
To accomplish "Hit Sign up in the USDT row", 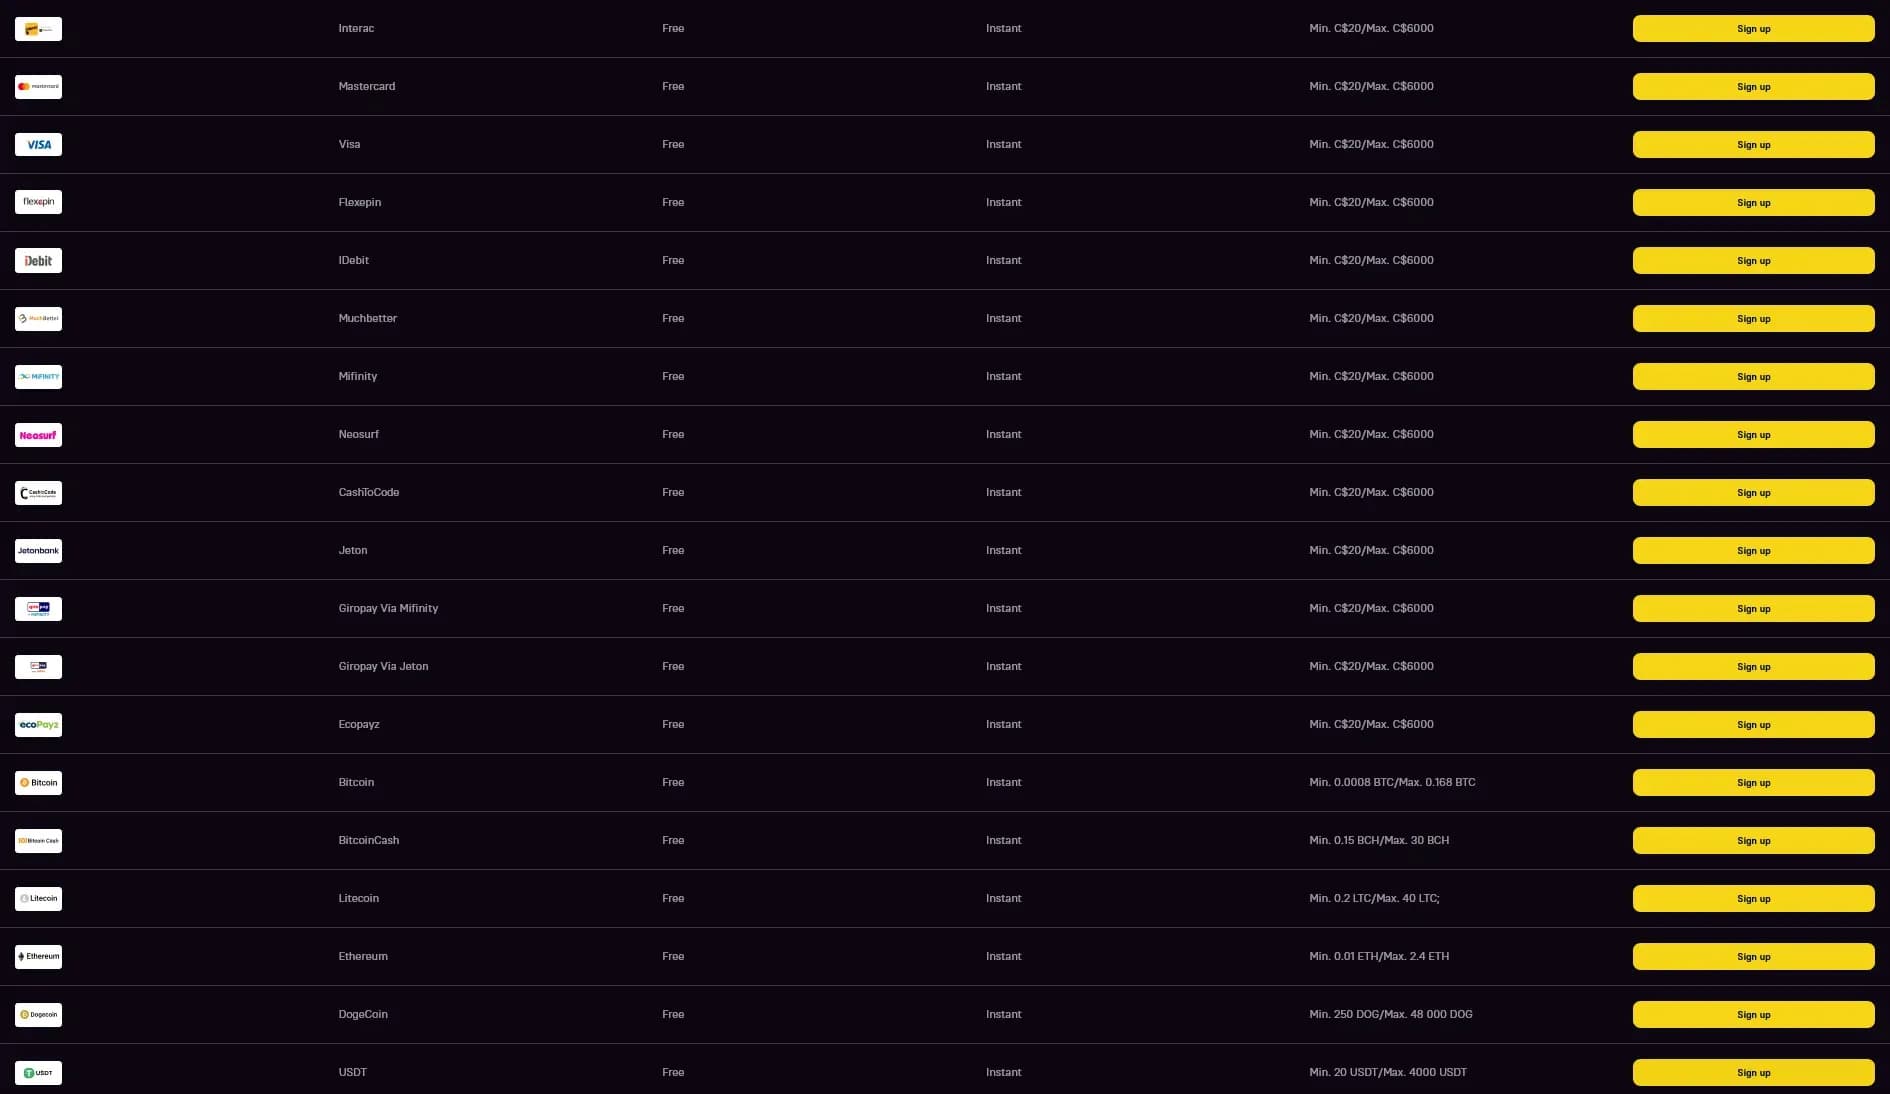I will click(x=1753, y=1073).
